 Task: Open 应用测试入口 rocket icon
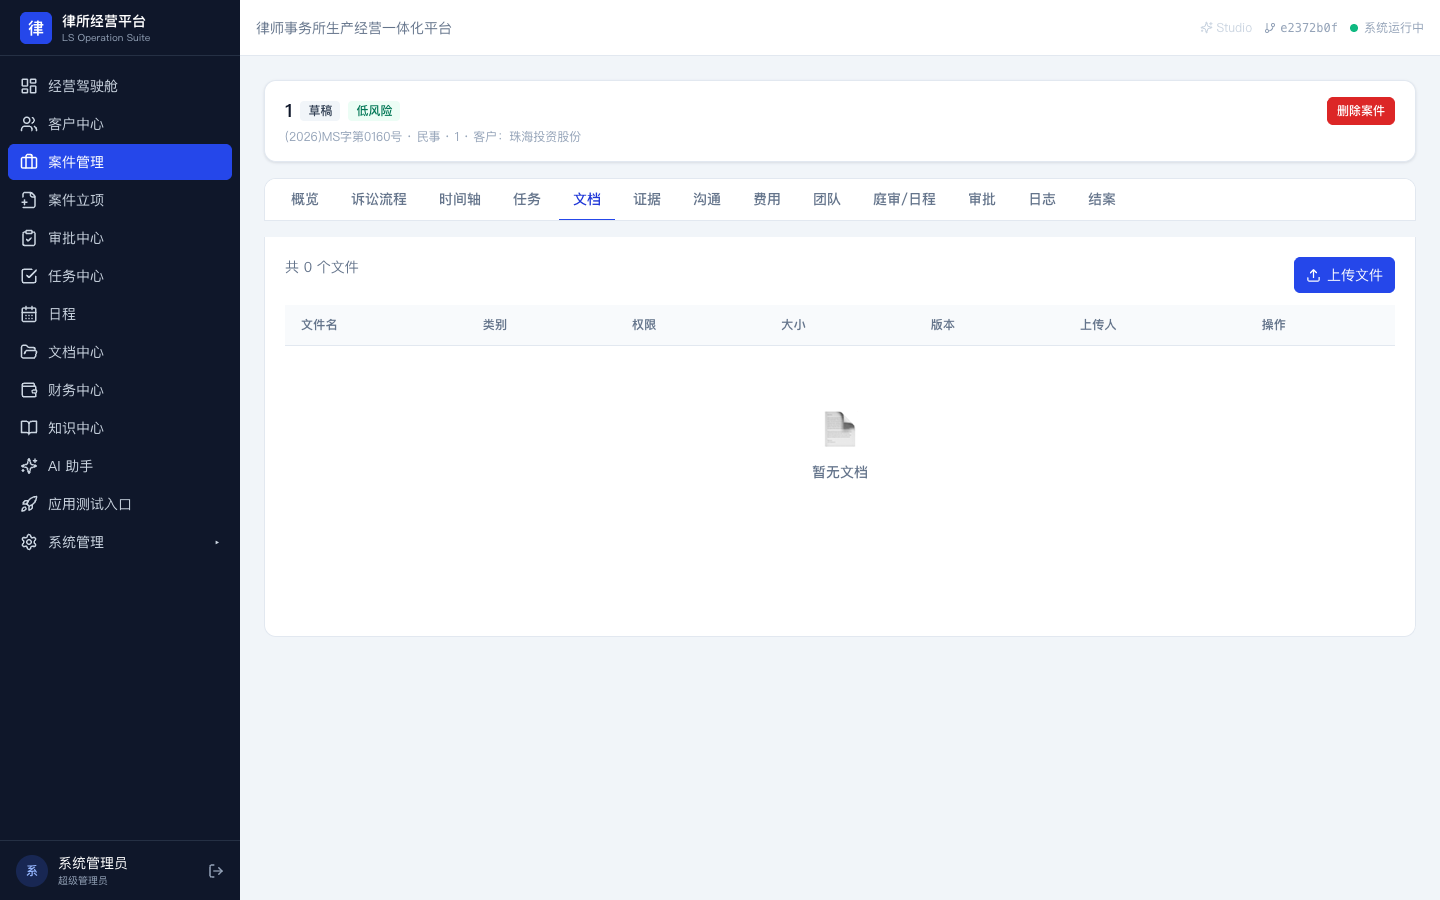pos(29,504)
